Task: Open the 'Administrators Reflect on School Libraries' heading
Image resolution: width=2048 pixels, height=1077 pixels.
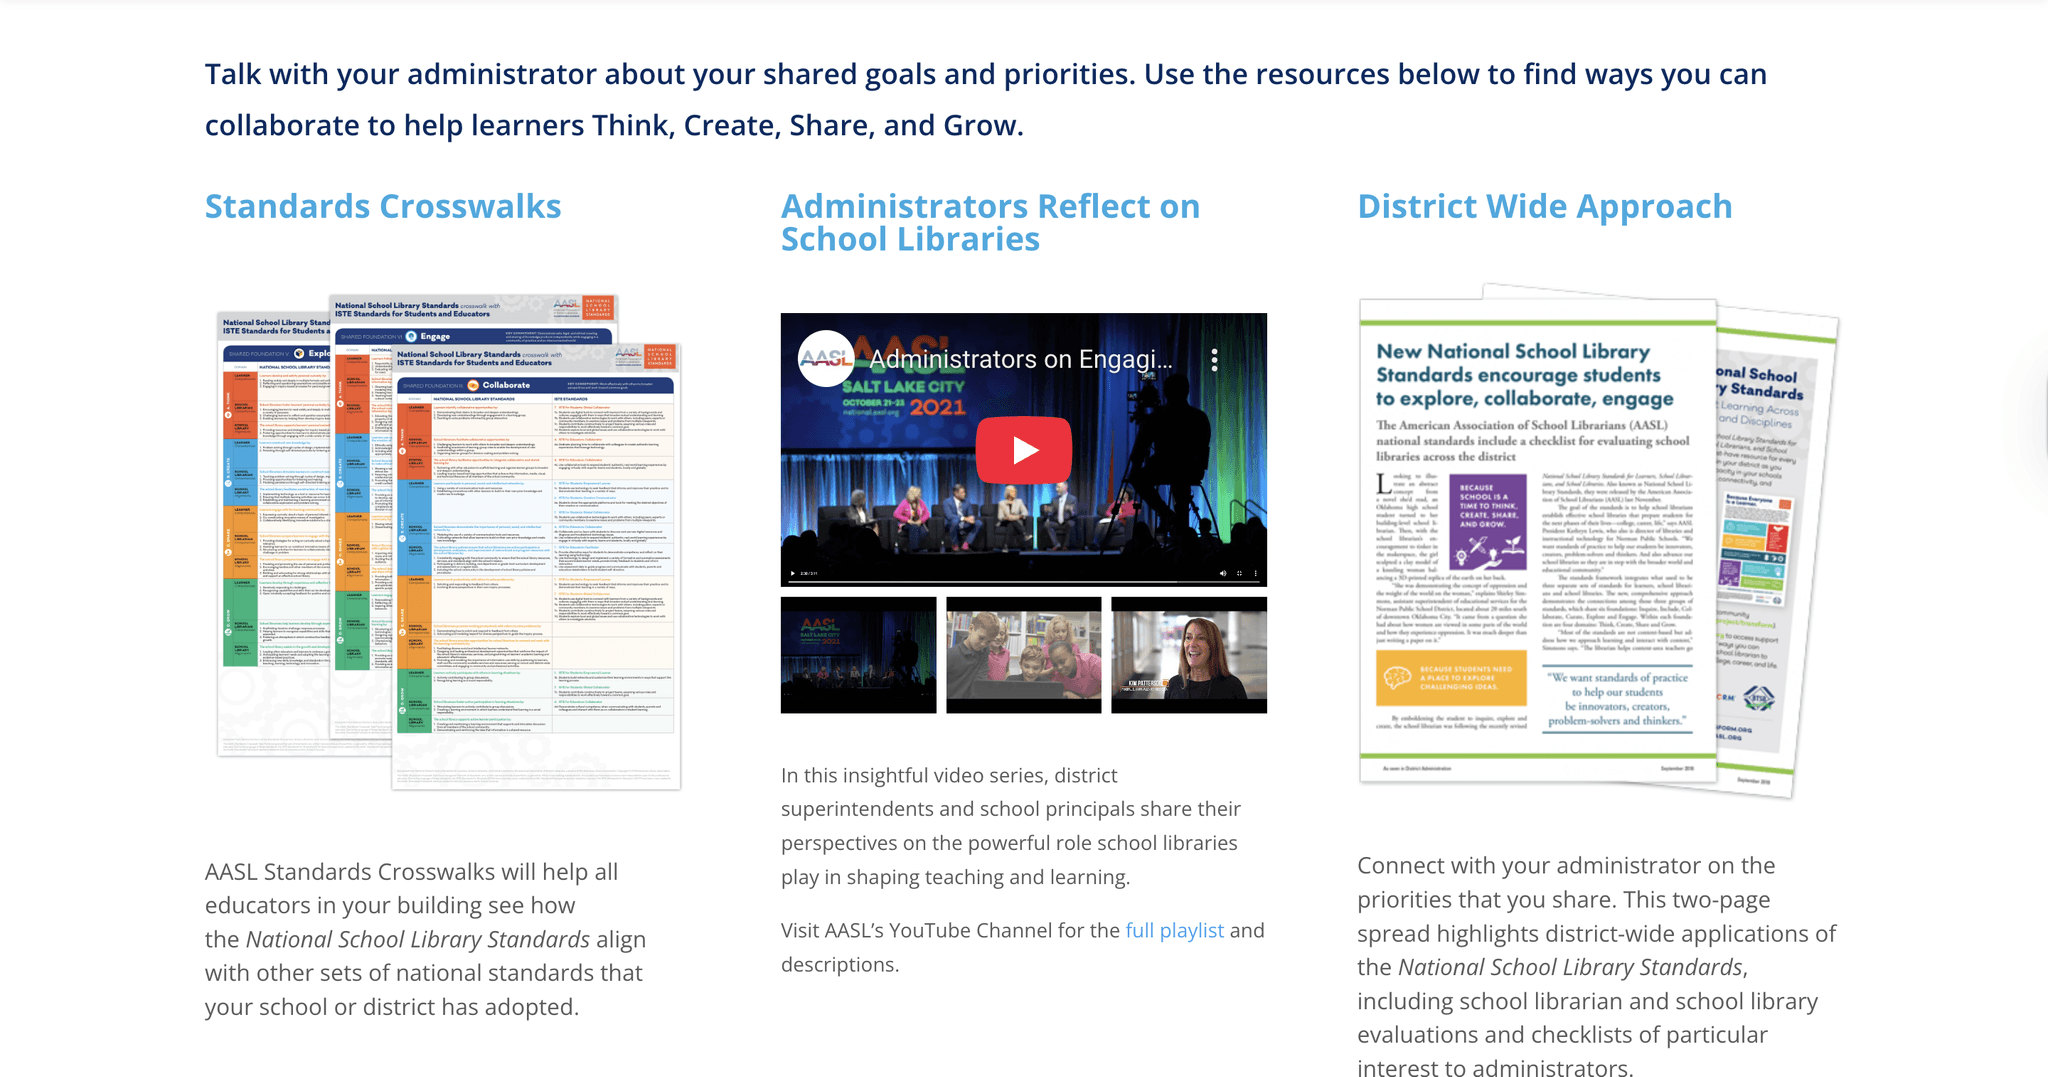Action: point(990,222)
